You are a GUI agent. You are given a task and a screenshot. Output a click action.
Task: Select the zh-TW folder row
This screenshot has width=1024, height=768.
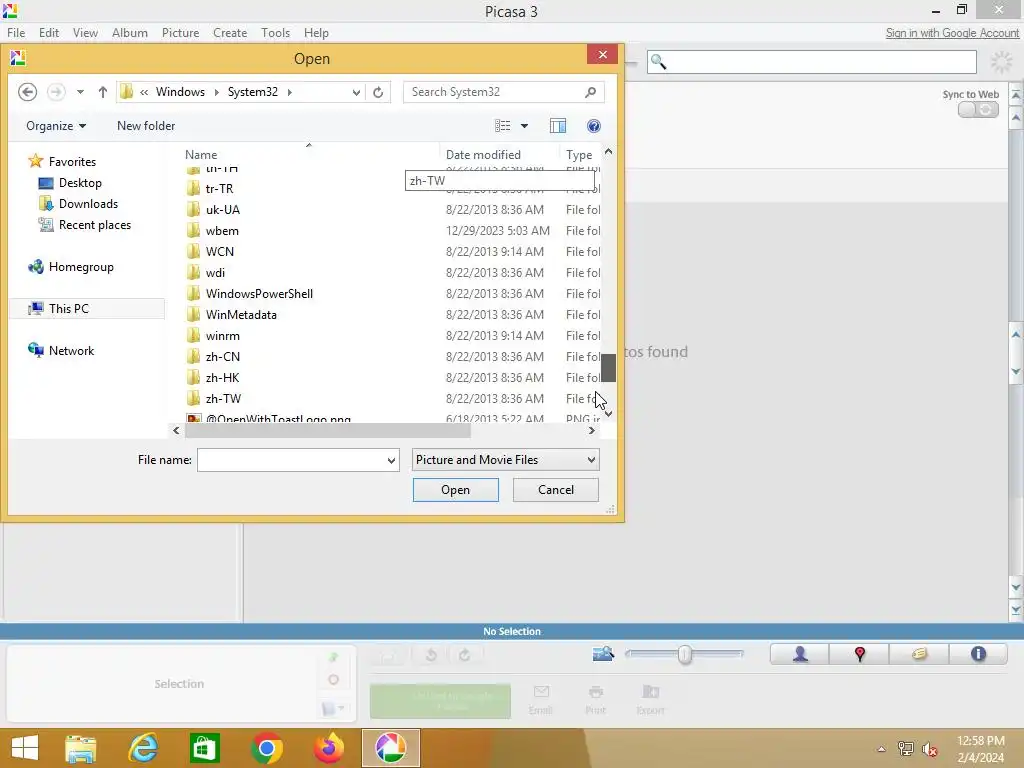click(392, 398)
